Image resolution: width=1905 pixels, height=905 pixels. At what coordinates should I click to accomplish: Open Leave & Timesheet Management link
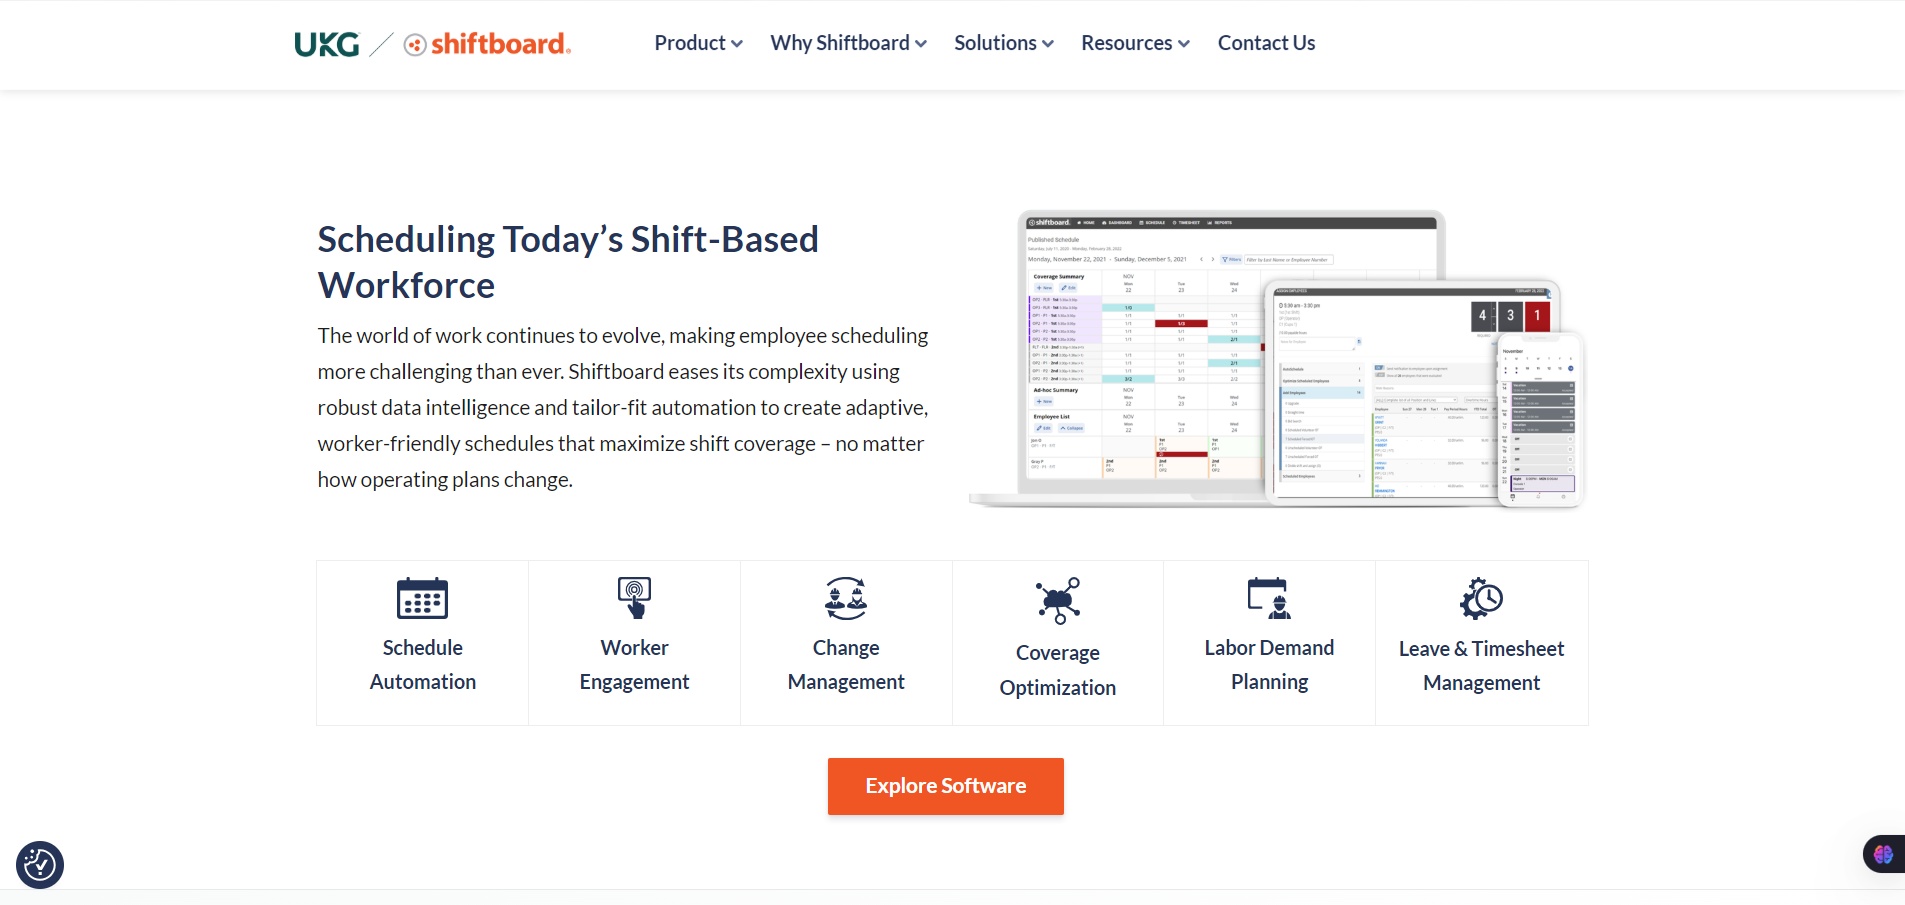point(1481,666)
